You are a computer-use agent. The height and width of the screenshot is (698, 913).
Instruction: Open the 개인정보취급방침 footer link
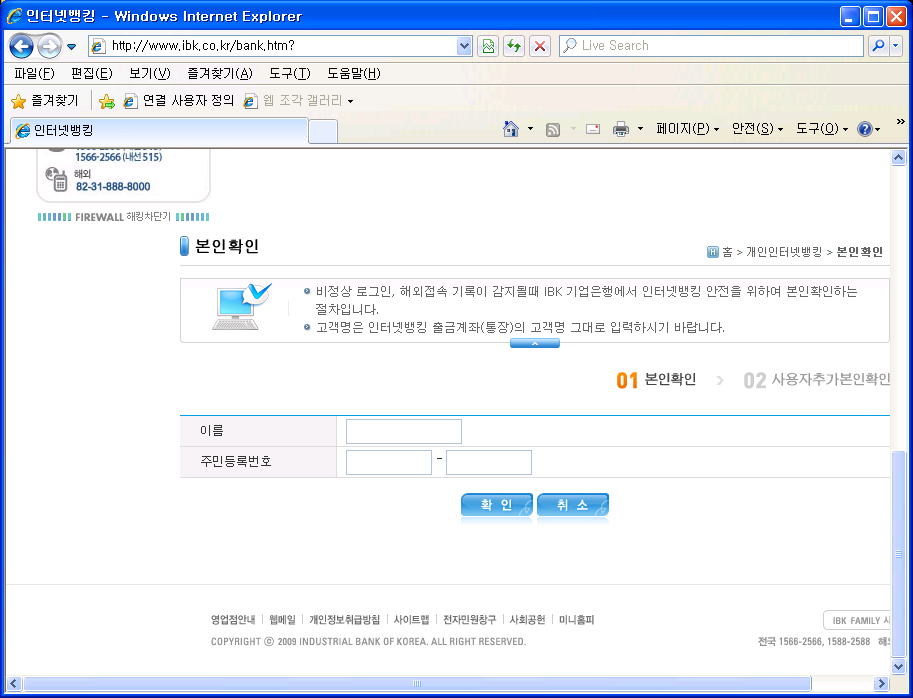345,620
